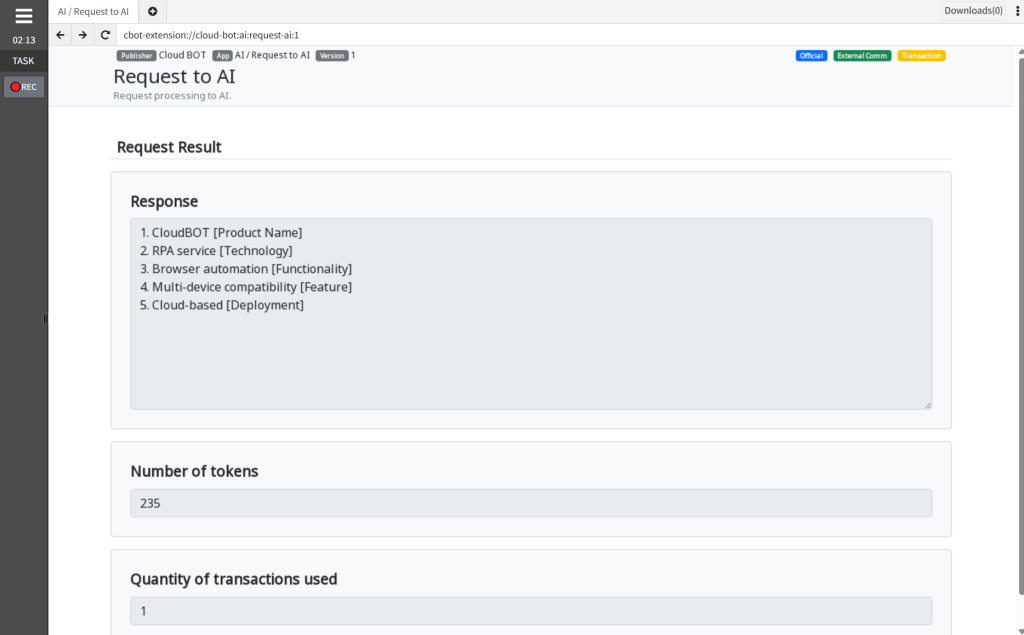The width and height of the screenshot is (1024, 635).
Task: Click the Publisher badge
Action: [136, 56]
